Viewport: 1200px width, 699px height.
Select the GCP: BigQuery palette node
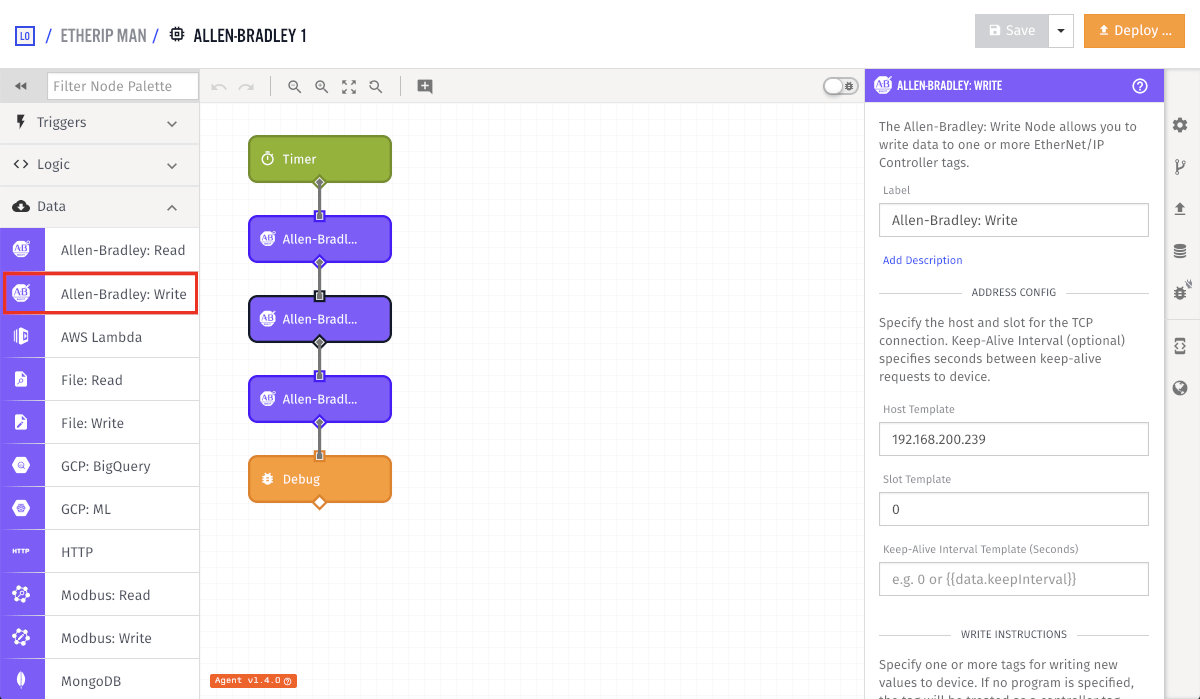[100, 466]
